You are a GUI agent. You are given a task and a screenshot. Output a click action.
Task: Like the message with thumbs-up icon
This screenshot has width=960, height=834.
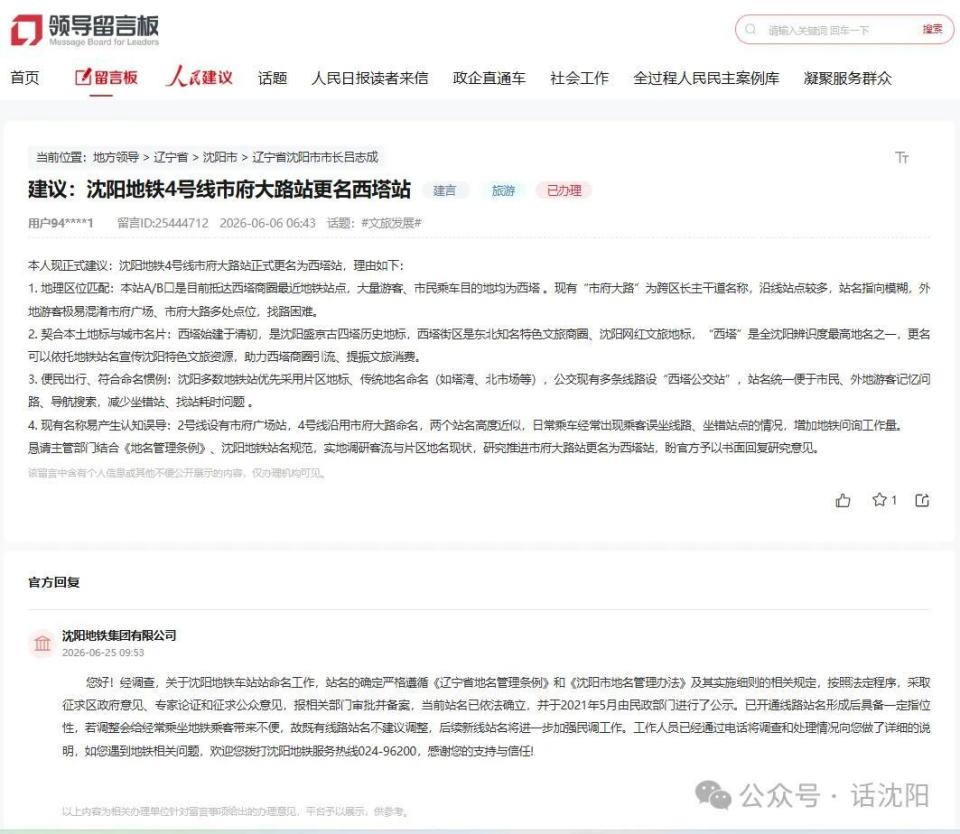pyautogui.click(x=843, y=500)
